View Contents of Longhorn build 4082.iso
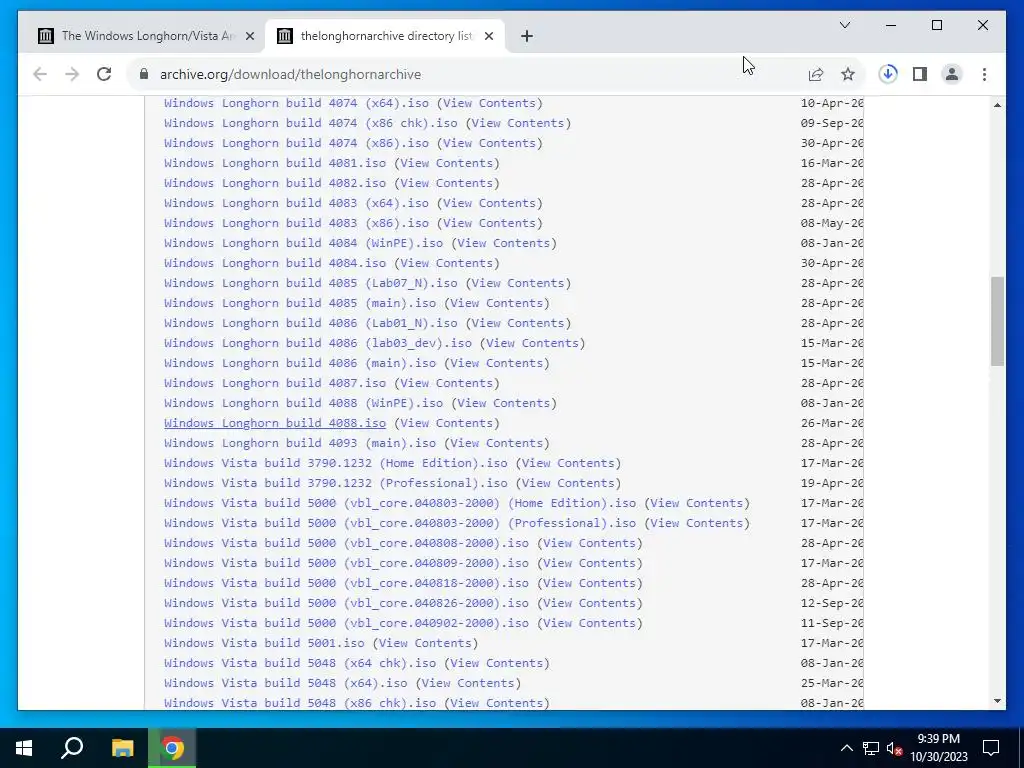This screenshot has height=768, width=1024. click(x=447, y=183)
